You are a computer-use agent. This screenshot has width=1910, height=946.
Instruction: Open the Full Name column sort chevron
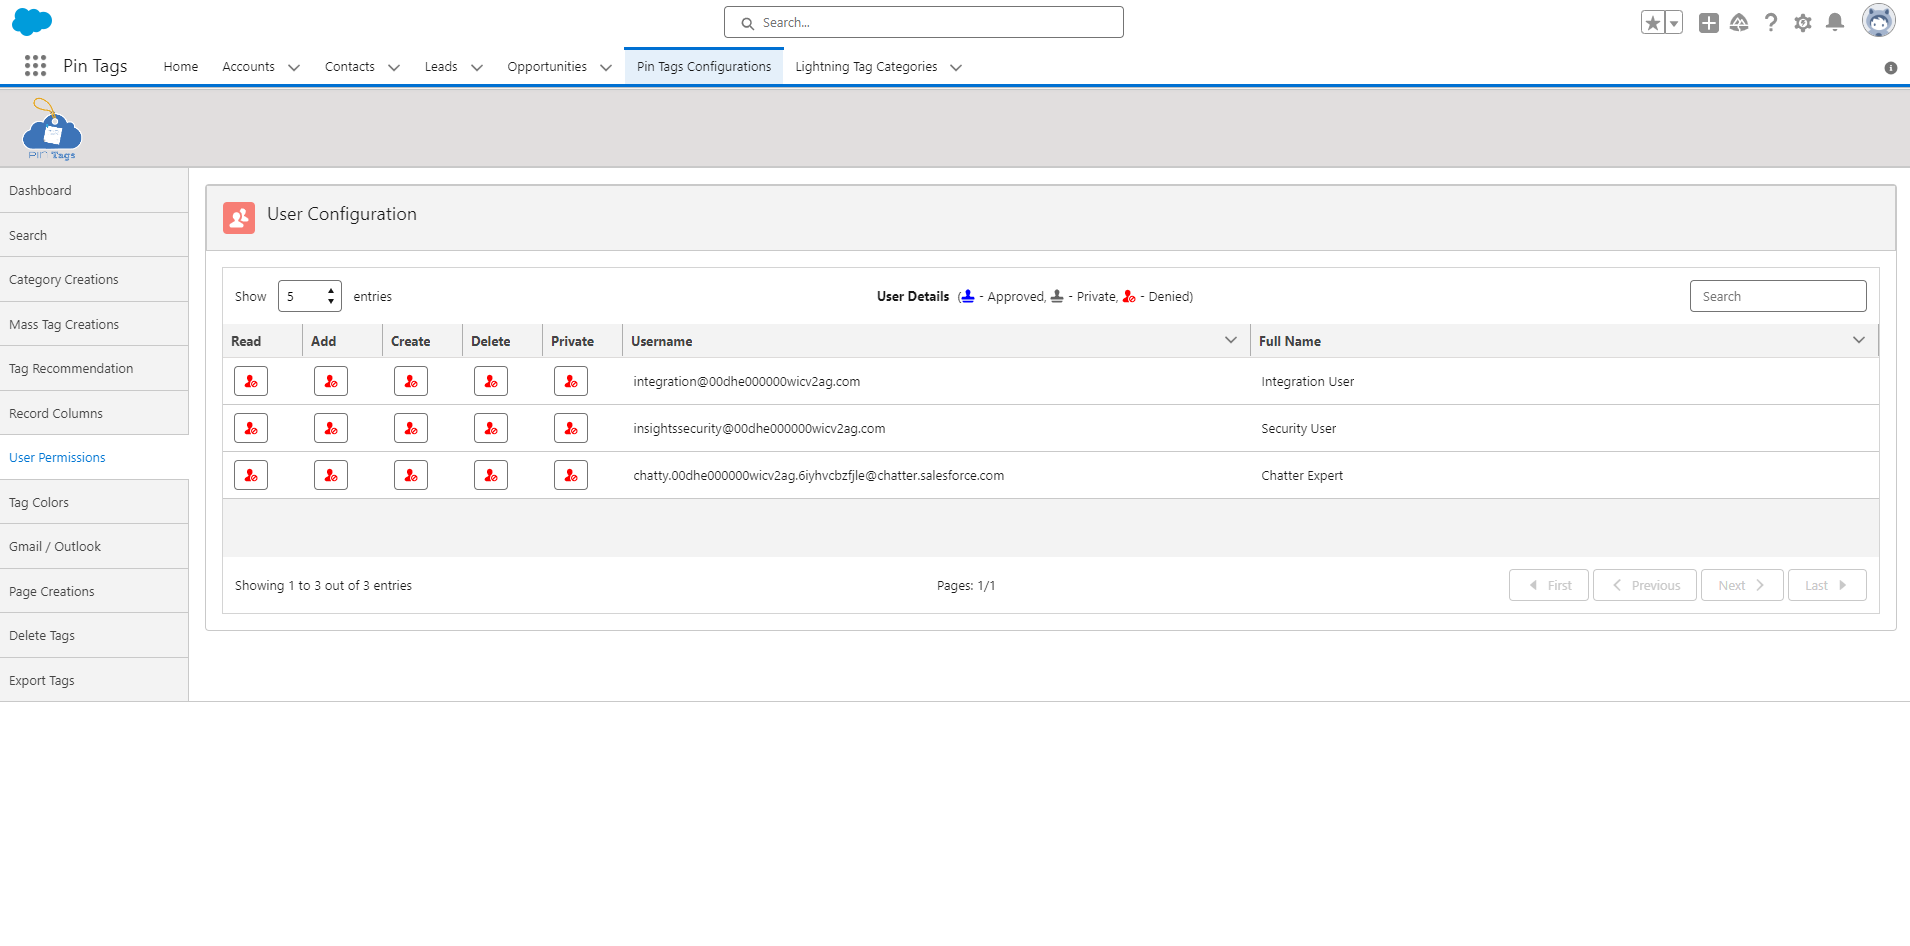pyautogui.click(x=1859, y=340)
